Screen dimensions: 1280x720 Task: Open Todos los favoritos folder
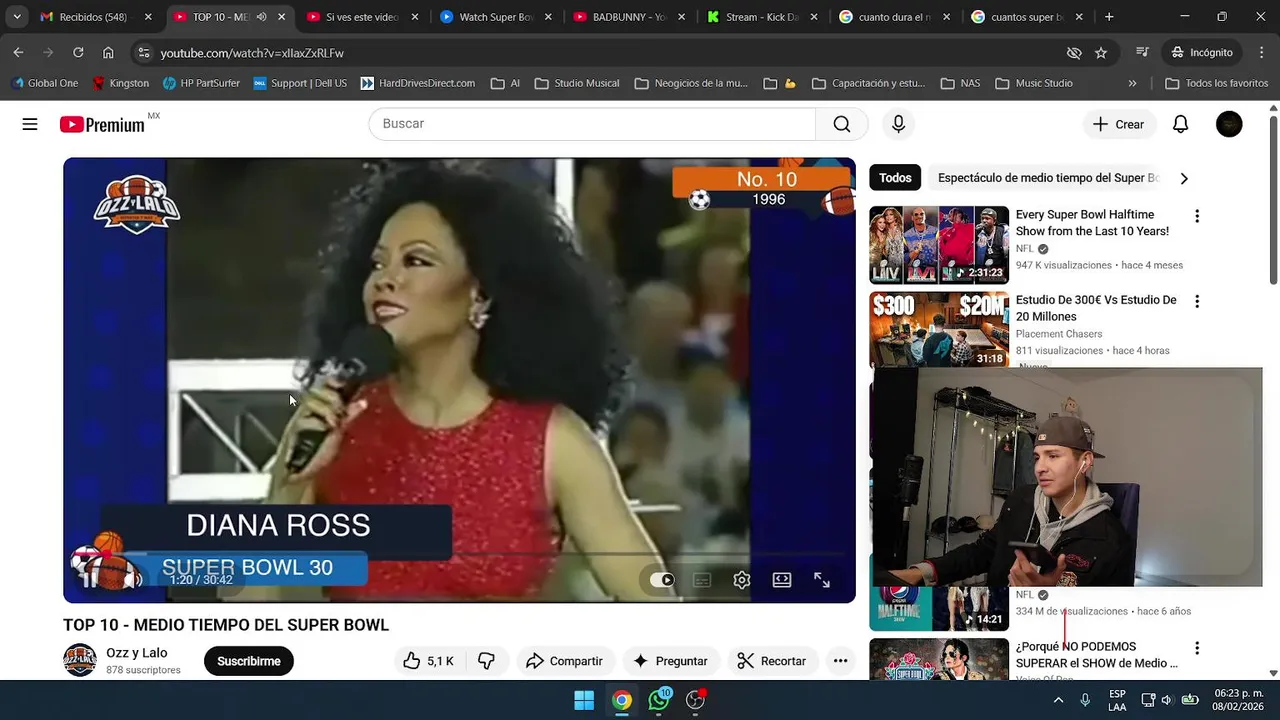point(1217,83)
